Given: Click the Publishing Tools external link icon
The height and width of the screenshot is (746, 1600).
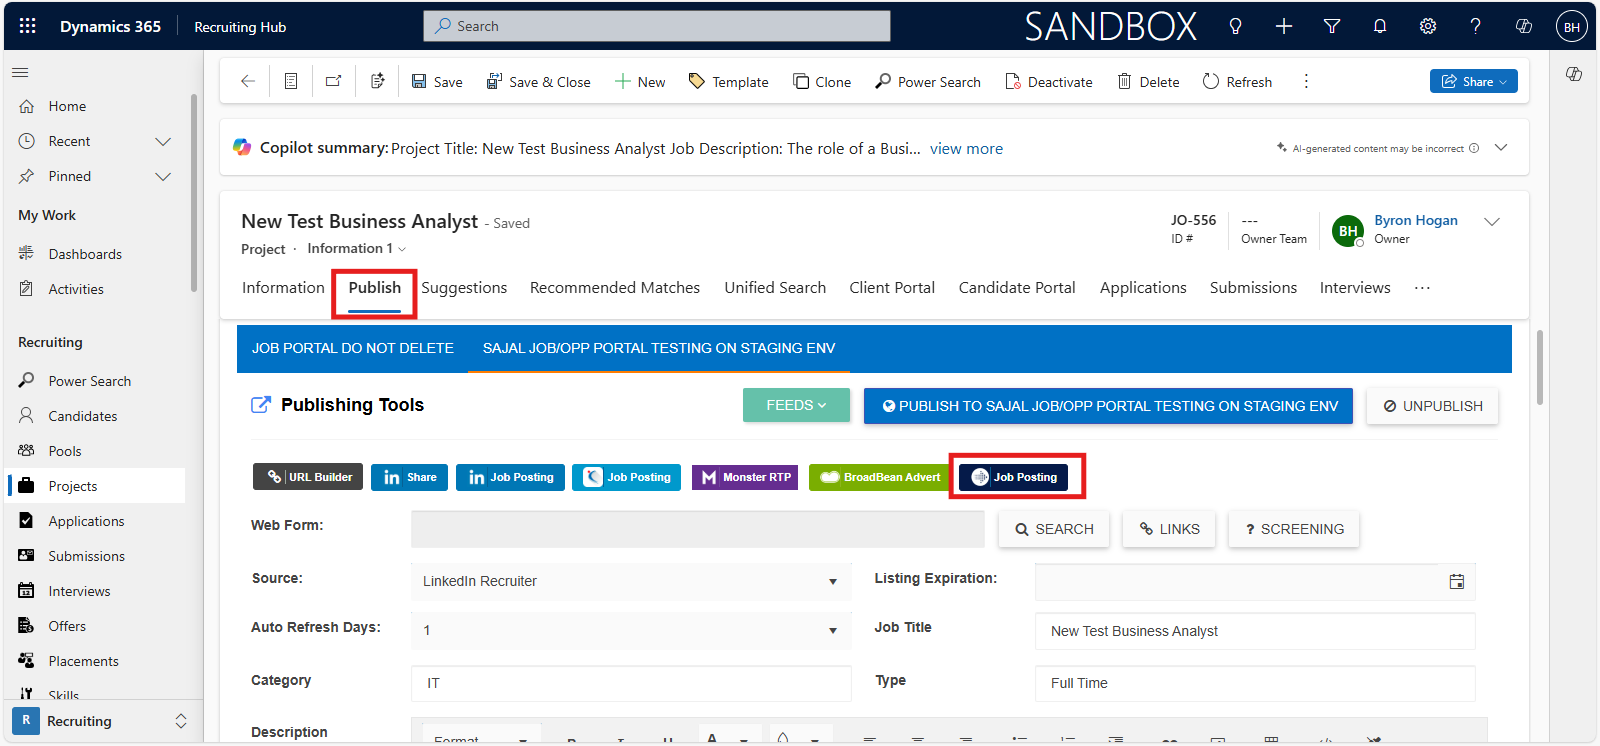Looking at the screenshot, I should coord(260,404).
